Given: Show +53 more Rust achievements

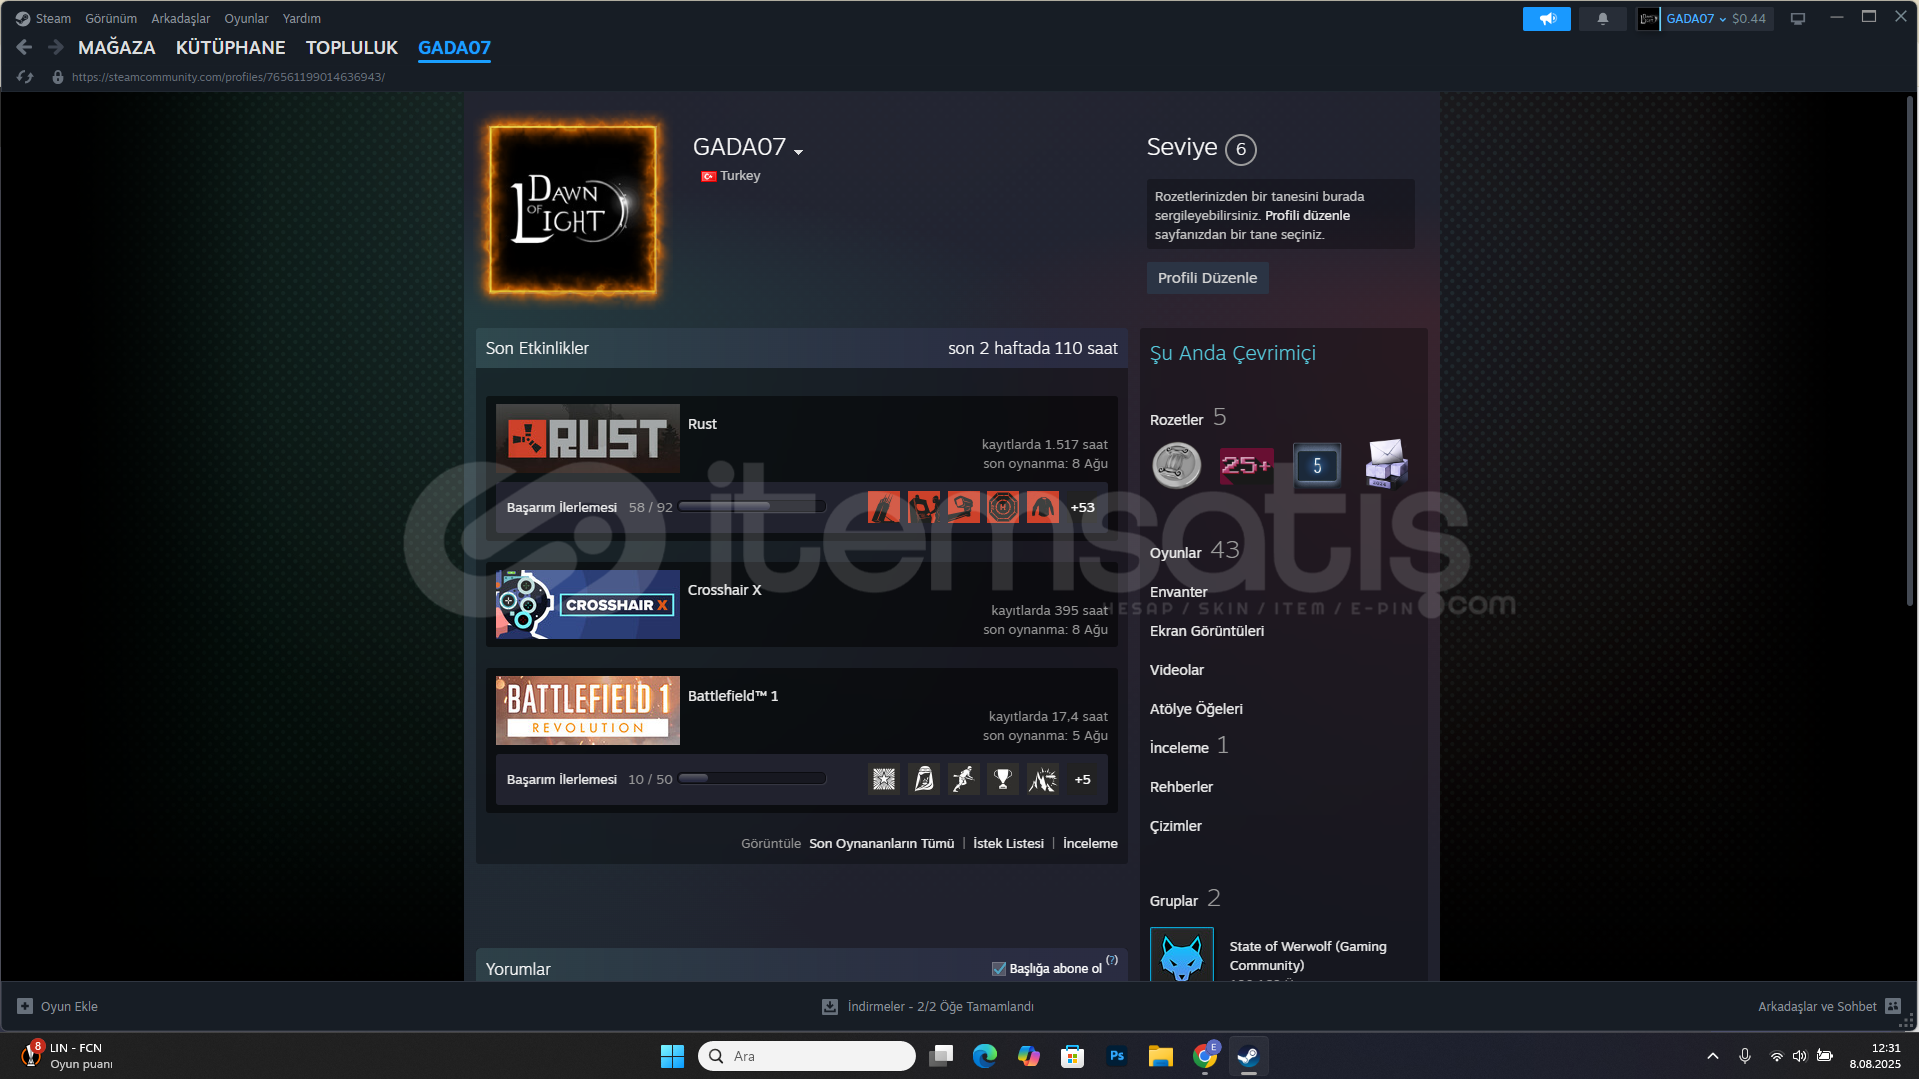Looking at the screenshot, I should 1082,507.
